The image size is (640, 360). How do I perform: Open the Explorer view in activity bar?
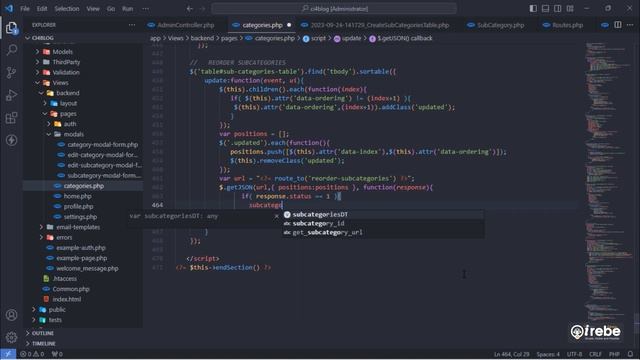tap(11, 28)
